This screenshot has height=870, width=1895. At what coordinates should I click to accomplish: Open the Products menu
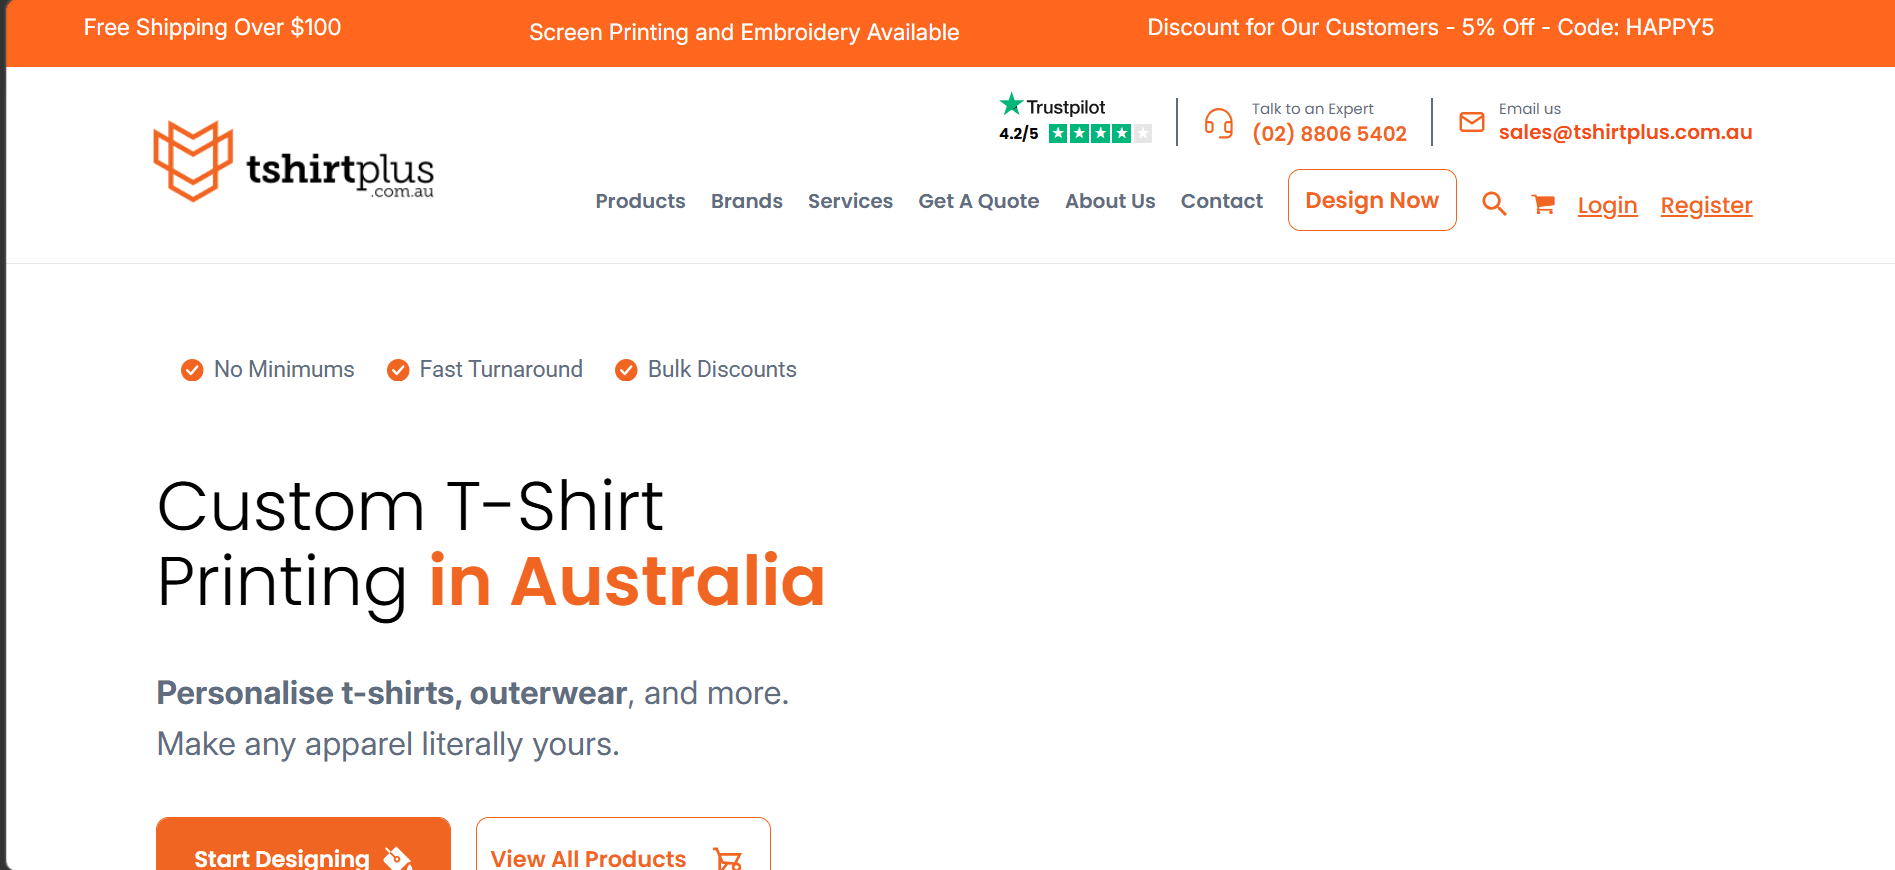pyautogui.click(x=640, y=201)
